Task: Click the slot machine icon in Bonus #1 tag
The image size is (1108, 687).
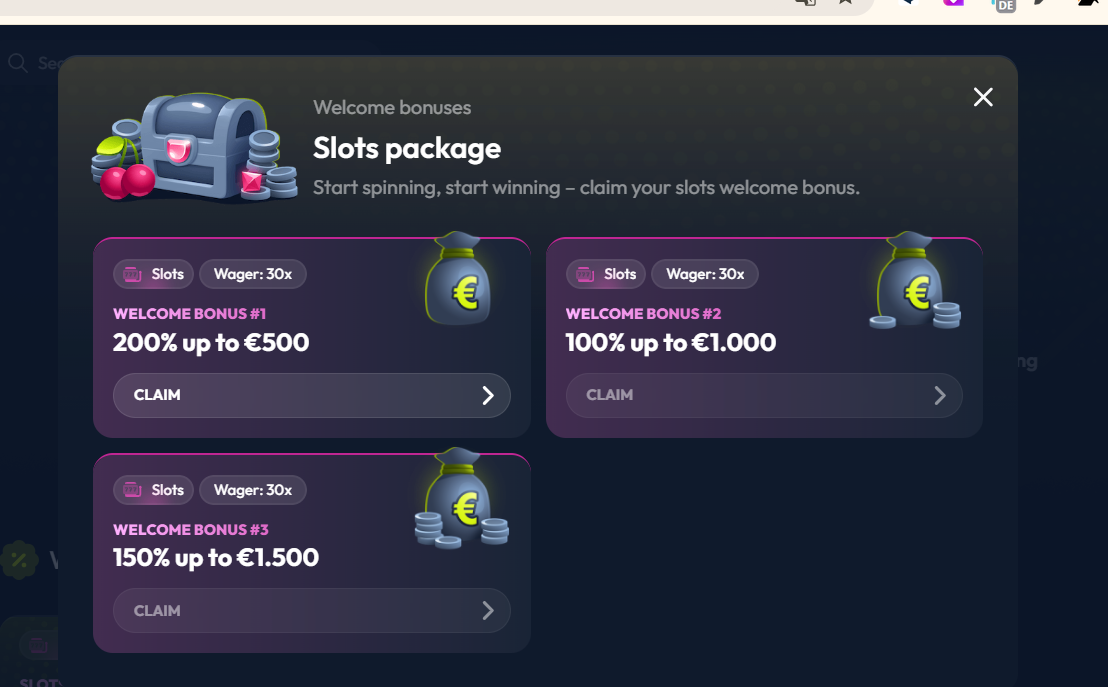Action: pos(133,274)
